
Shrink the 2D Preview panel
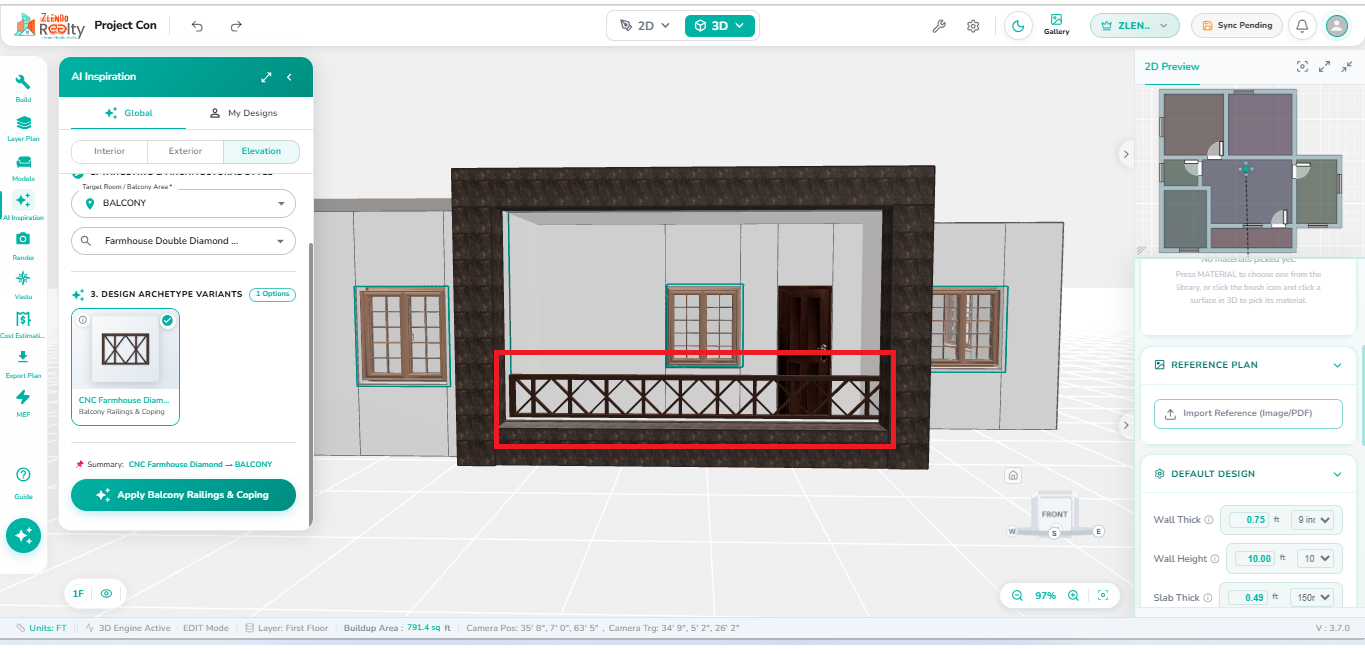[1347, 67]
